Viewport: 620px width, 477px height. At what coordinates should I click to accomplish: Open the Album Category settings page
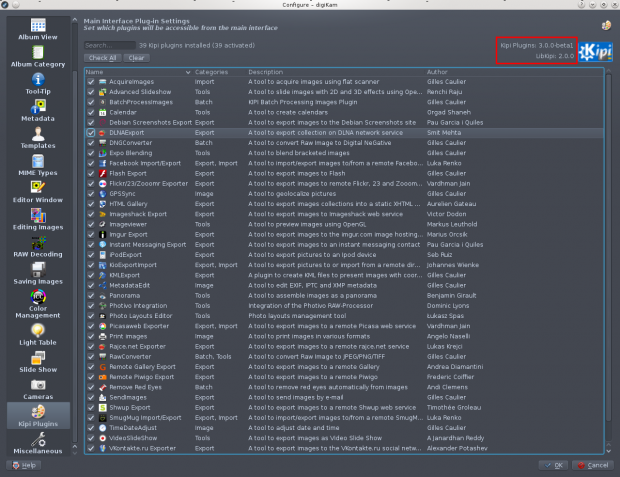(38, 57)
